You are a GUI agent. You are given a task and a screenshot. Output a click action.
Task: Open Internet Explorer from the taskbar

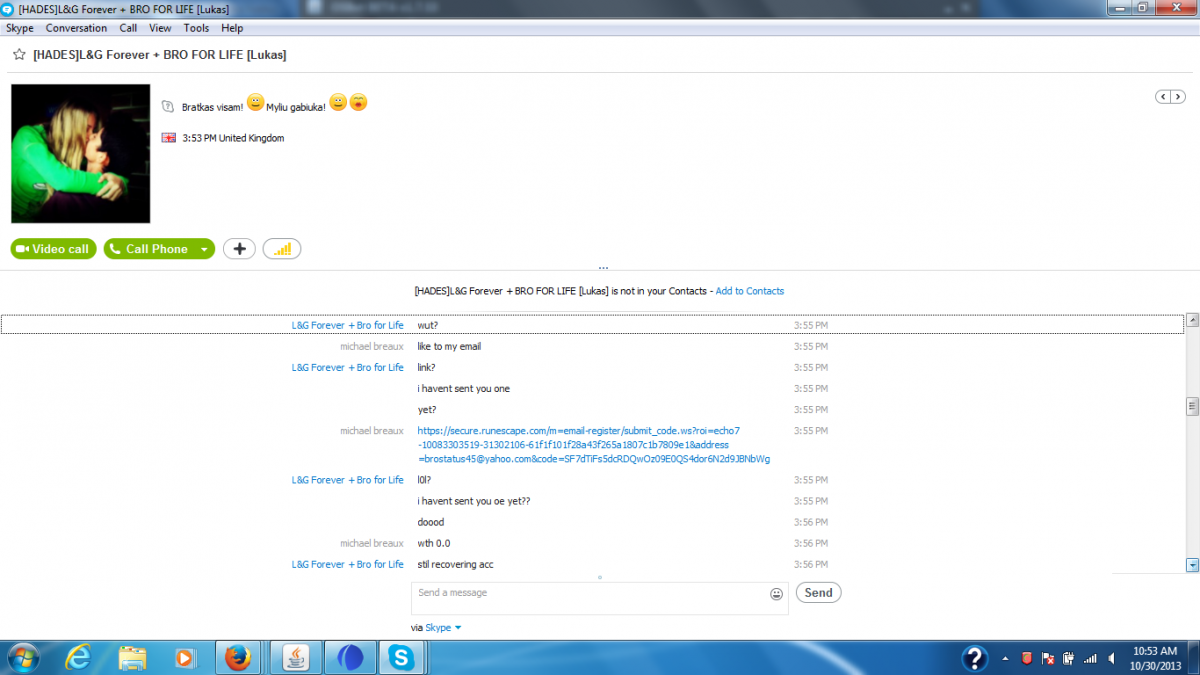(77, 657)
